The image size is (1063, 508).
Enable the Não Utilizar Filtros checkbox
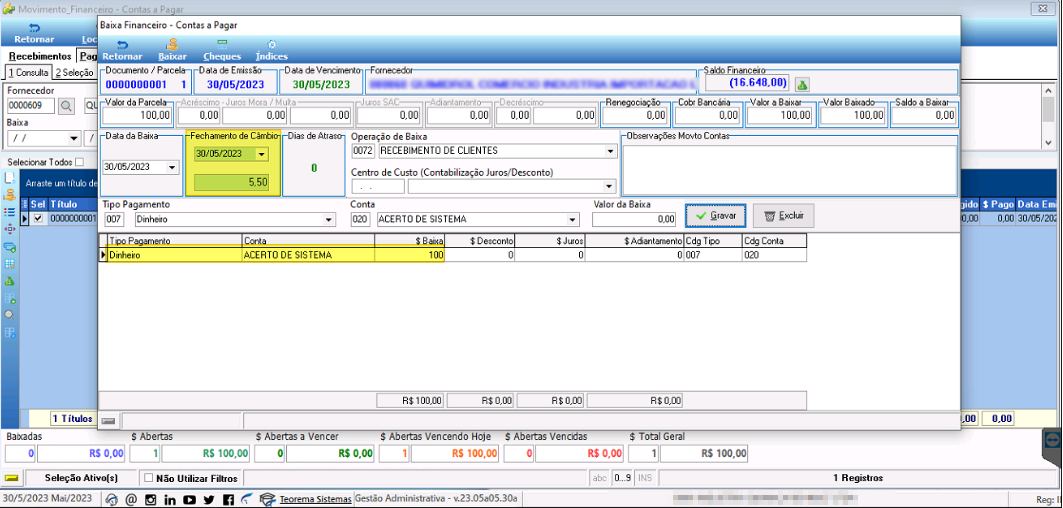point(148,477)
